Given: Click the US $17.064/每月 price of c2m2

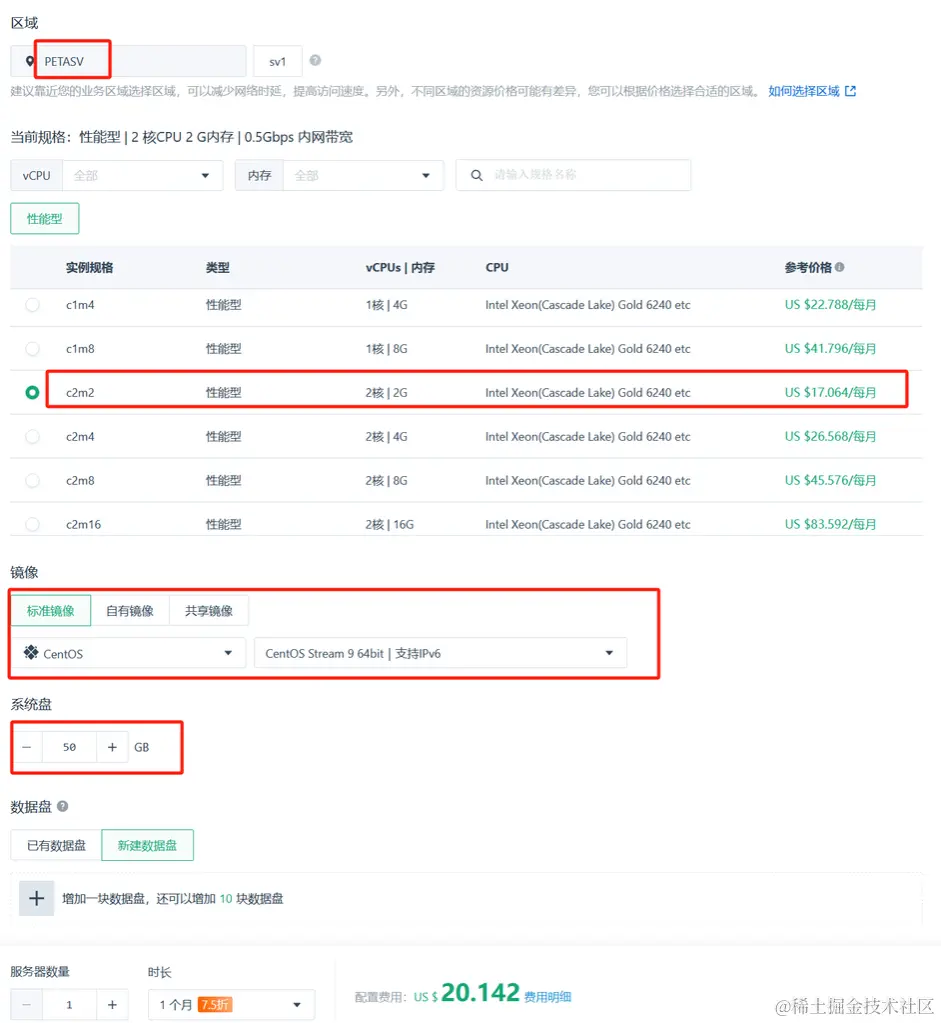Looking at the screenshot, I should pos(830,392).
